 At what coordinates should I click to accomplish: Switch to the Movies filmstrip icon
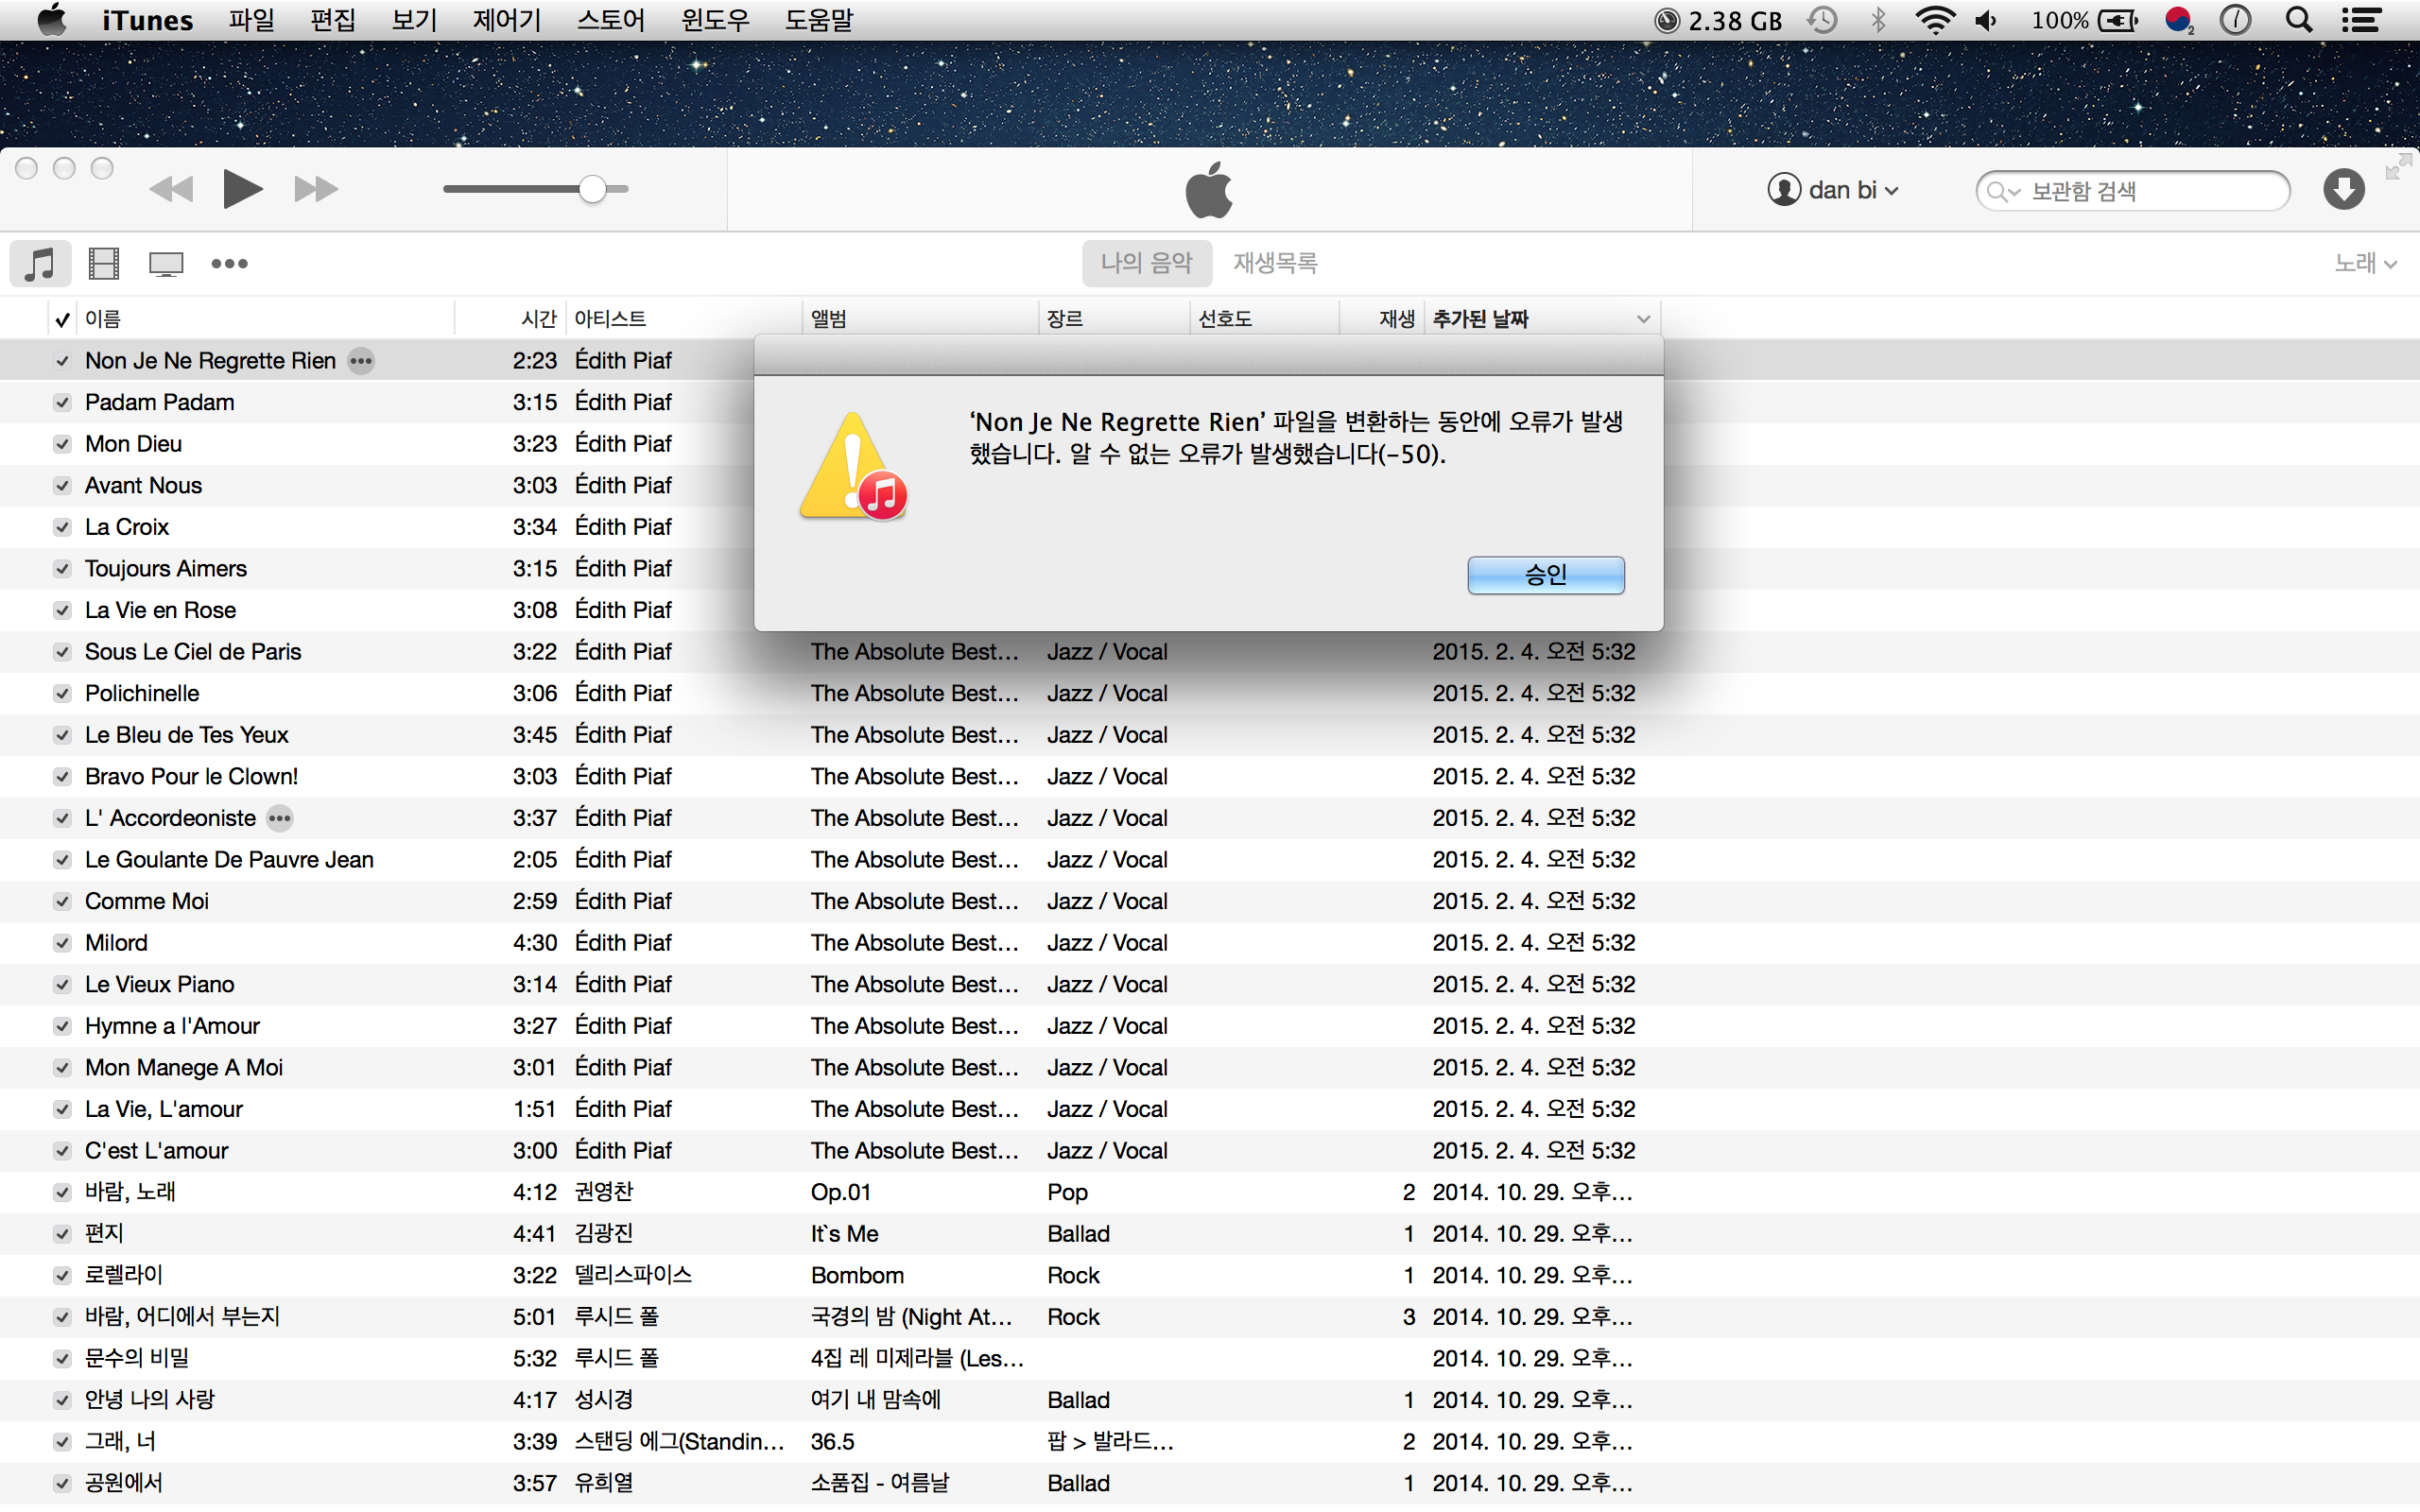(103, 264)
